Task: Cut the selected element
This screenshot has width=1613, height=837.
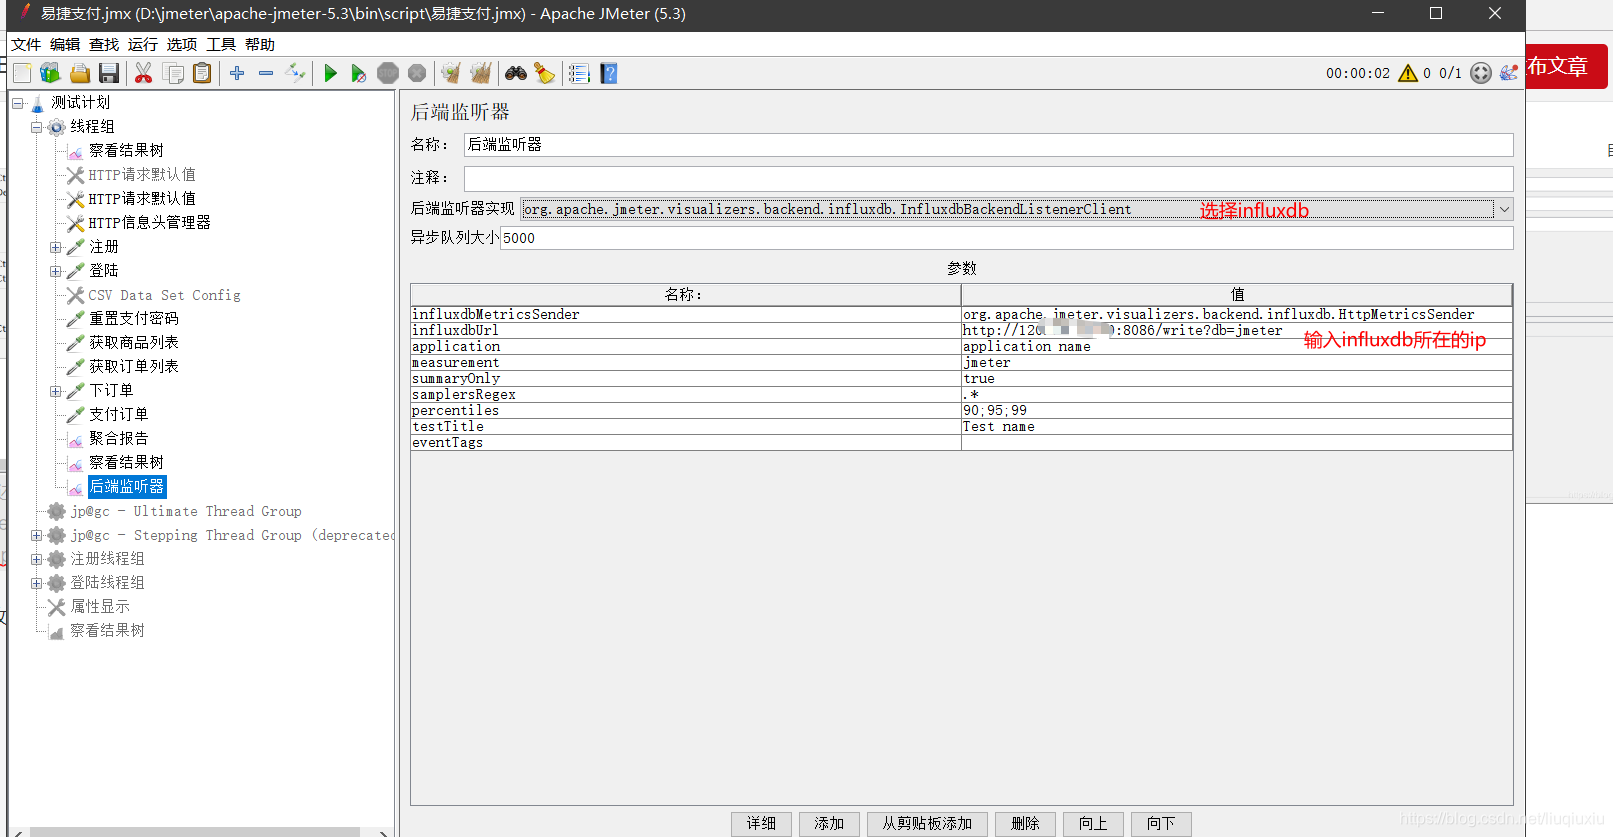Action: [x=143, y=73]
